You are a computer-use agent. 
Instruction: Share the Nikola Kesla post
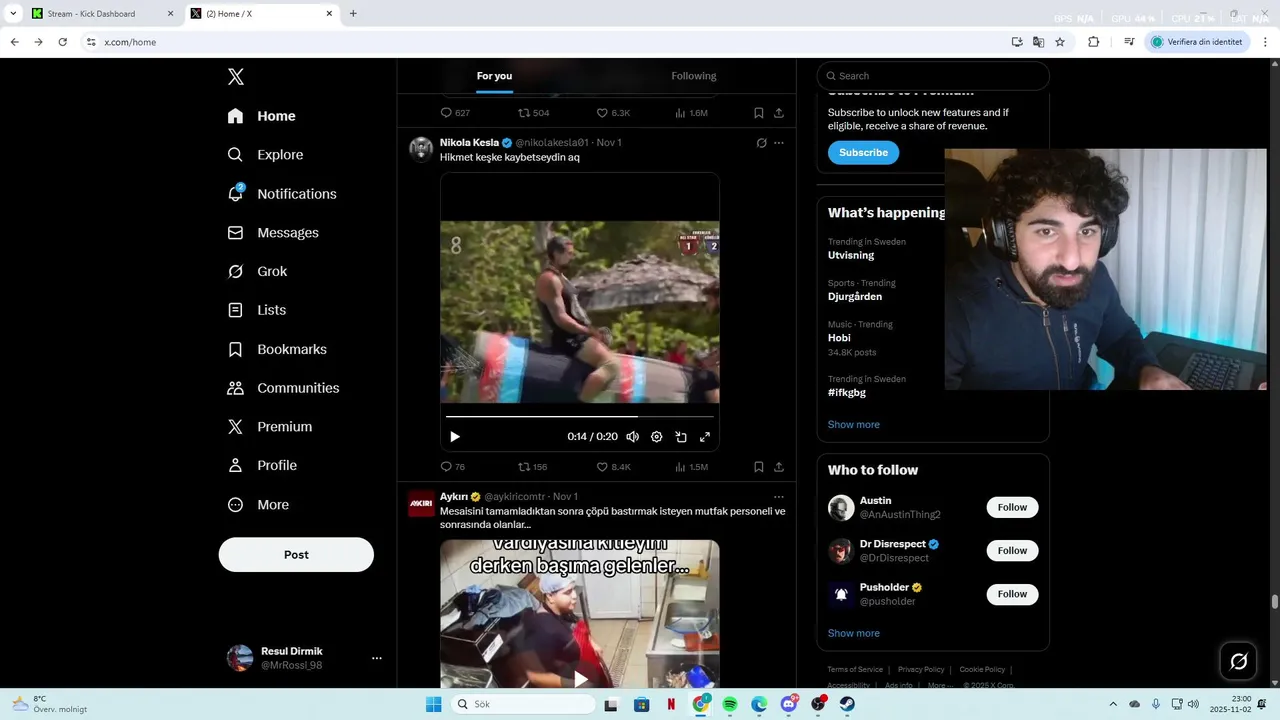(x=779, y=467)
